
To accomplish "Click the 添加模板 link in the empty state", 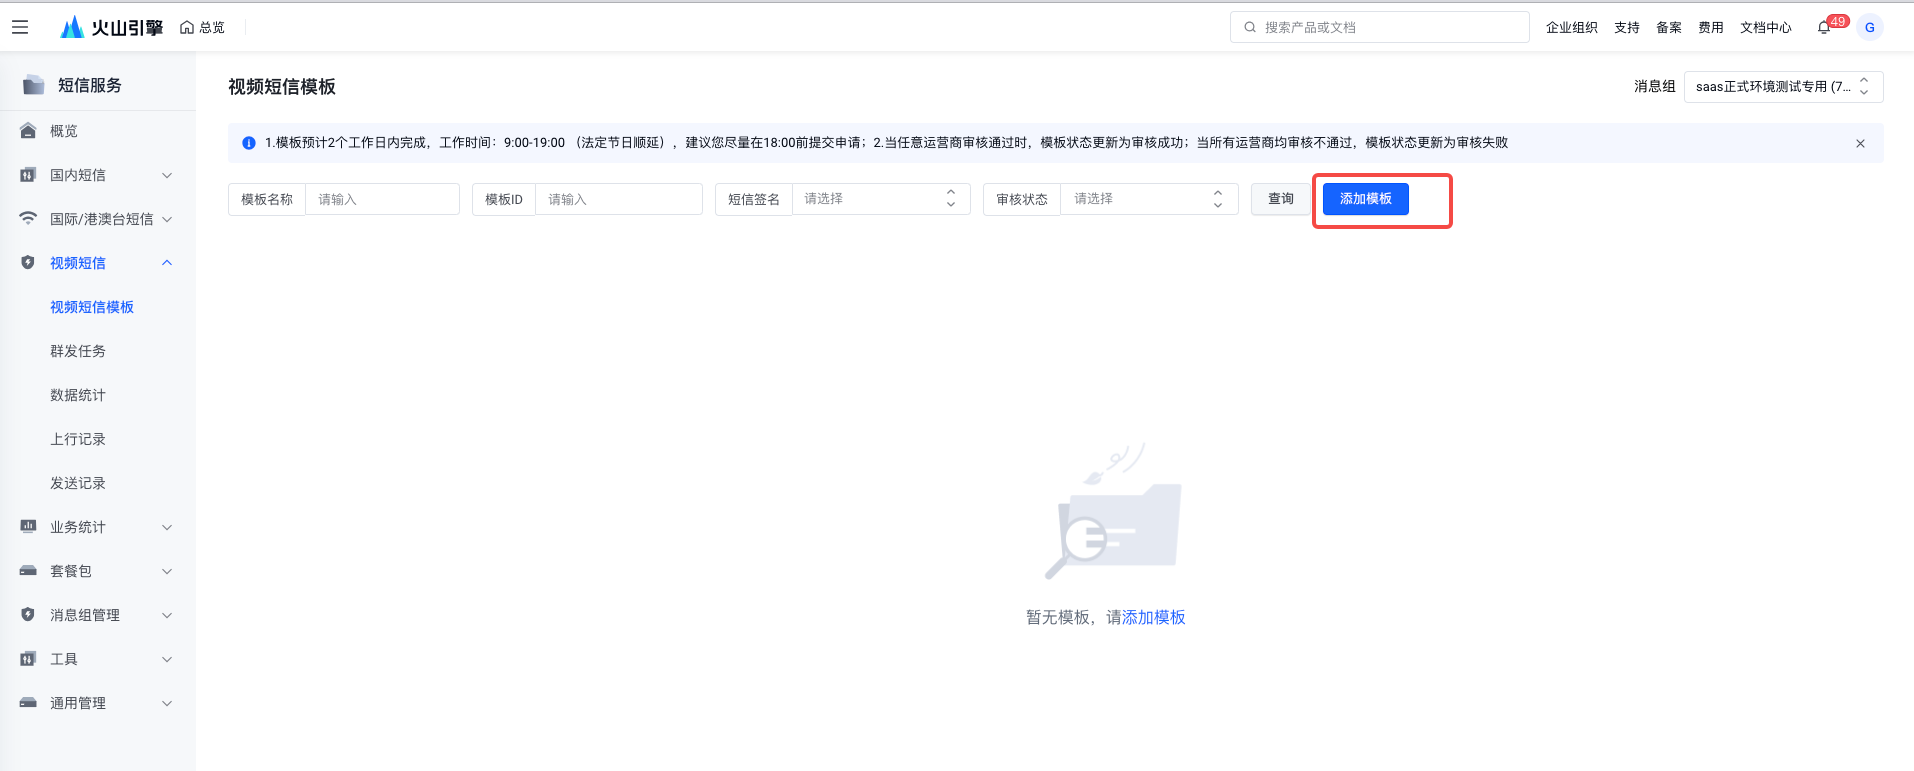I will (x=1154, y=617).
